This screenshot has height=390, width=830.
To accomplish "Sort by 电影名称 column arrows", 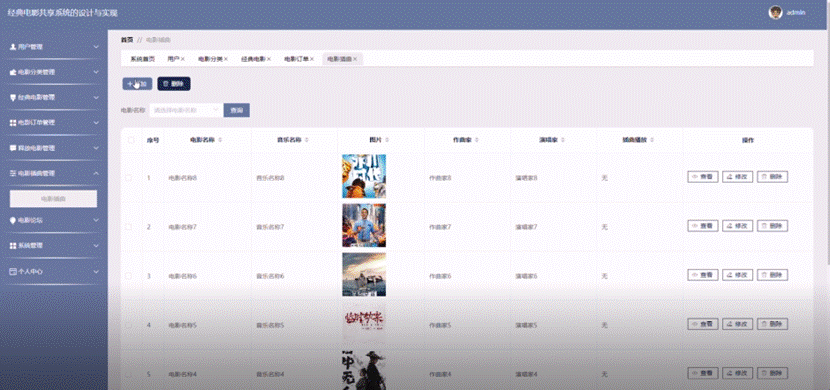I will pos(220,140).
